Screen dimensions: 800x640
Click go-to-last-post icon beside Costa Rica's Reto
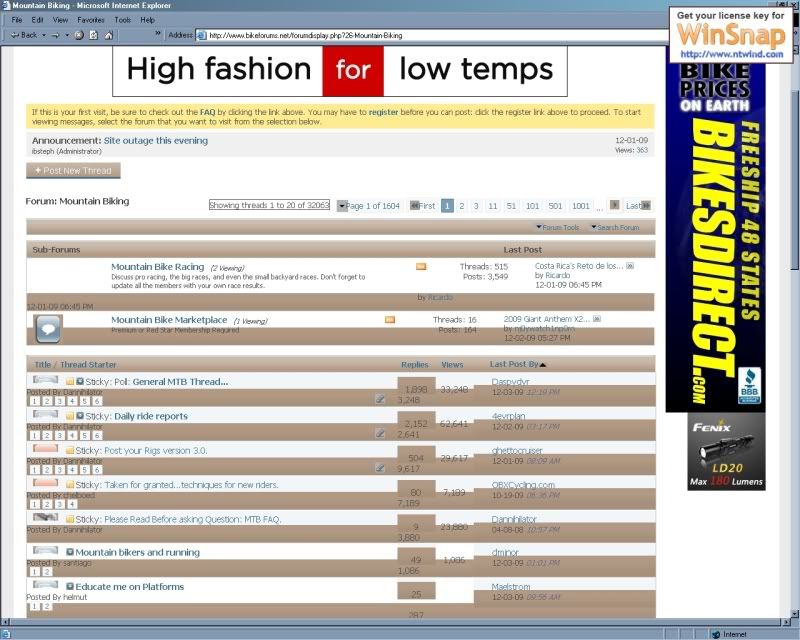[629, 266]
